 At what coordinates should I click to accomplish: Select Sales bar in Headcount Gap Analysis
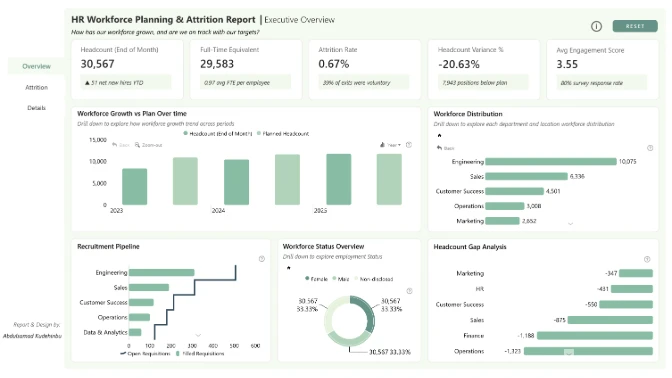tap(610, 320)
